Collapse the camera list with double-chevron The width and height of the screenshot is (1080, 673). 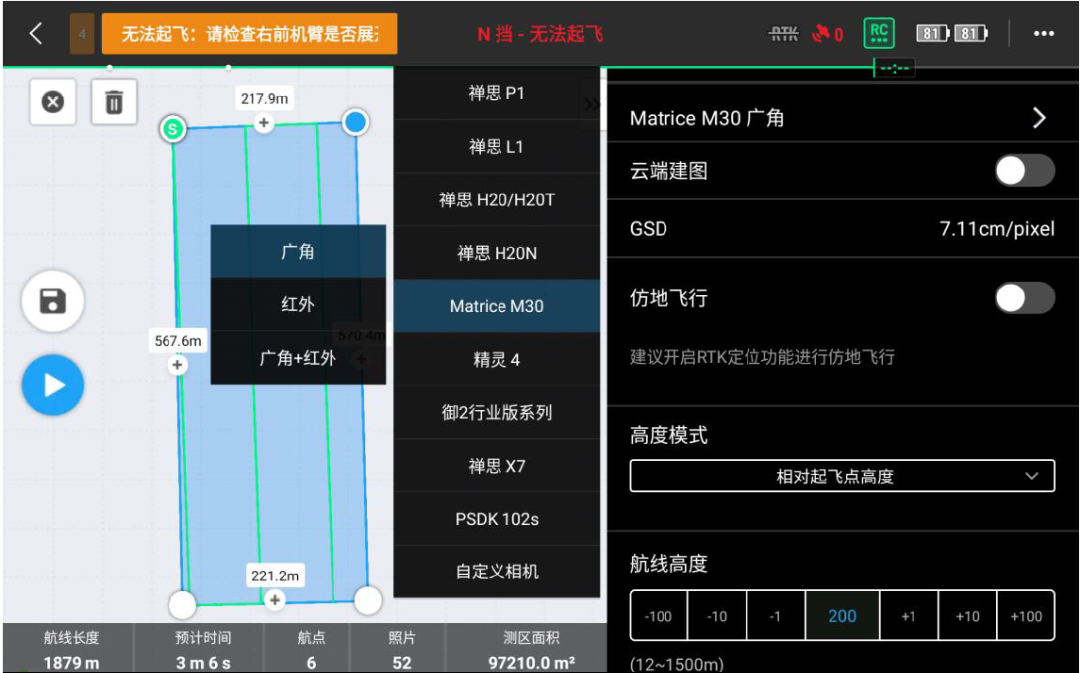coord(592,104)
